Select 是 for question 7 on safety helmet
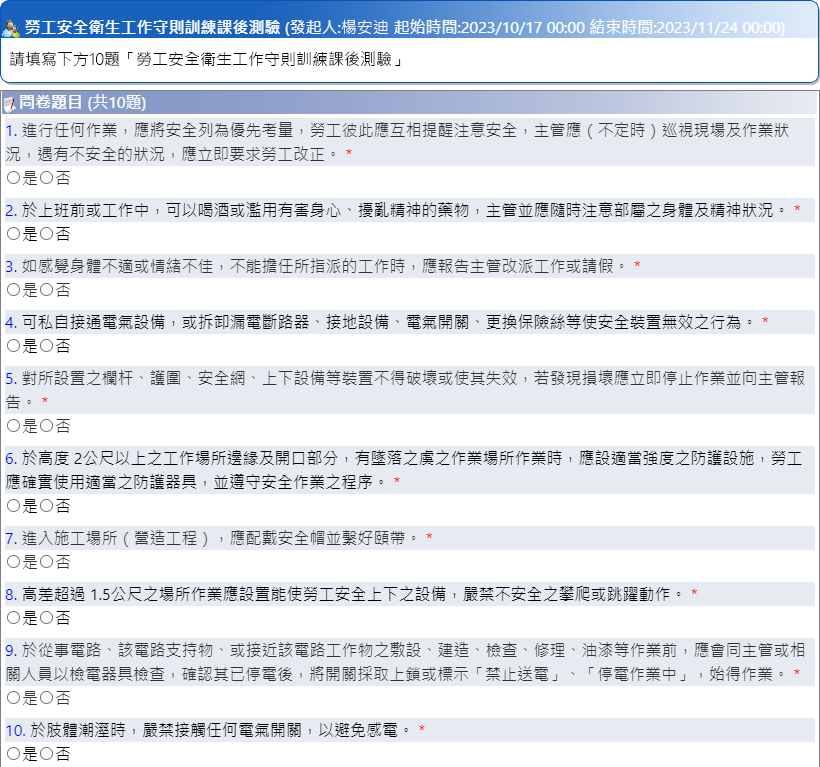The width and height of the screenshot is (820, 767). pyautogui.click(x=14, y=562)
